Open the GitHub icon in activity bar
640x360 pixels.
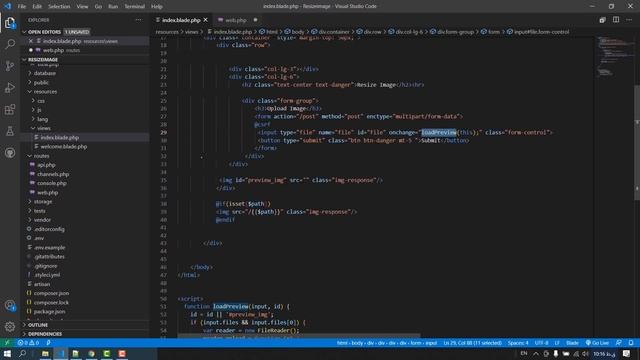point(10,153)
